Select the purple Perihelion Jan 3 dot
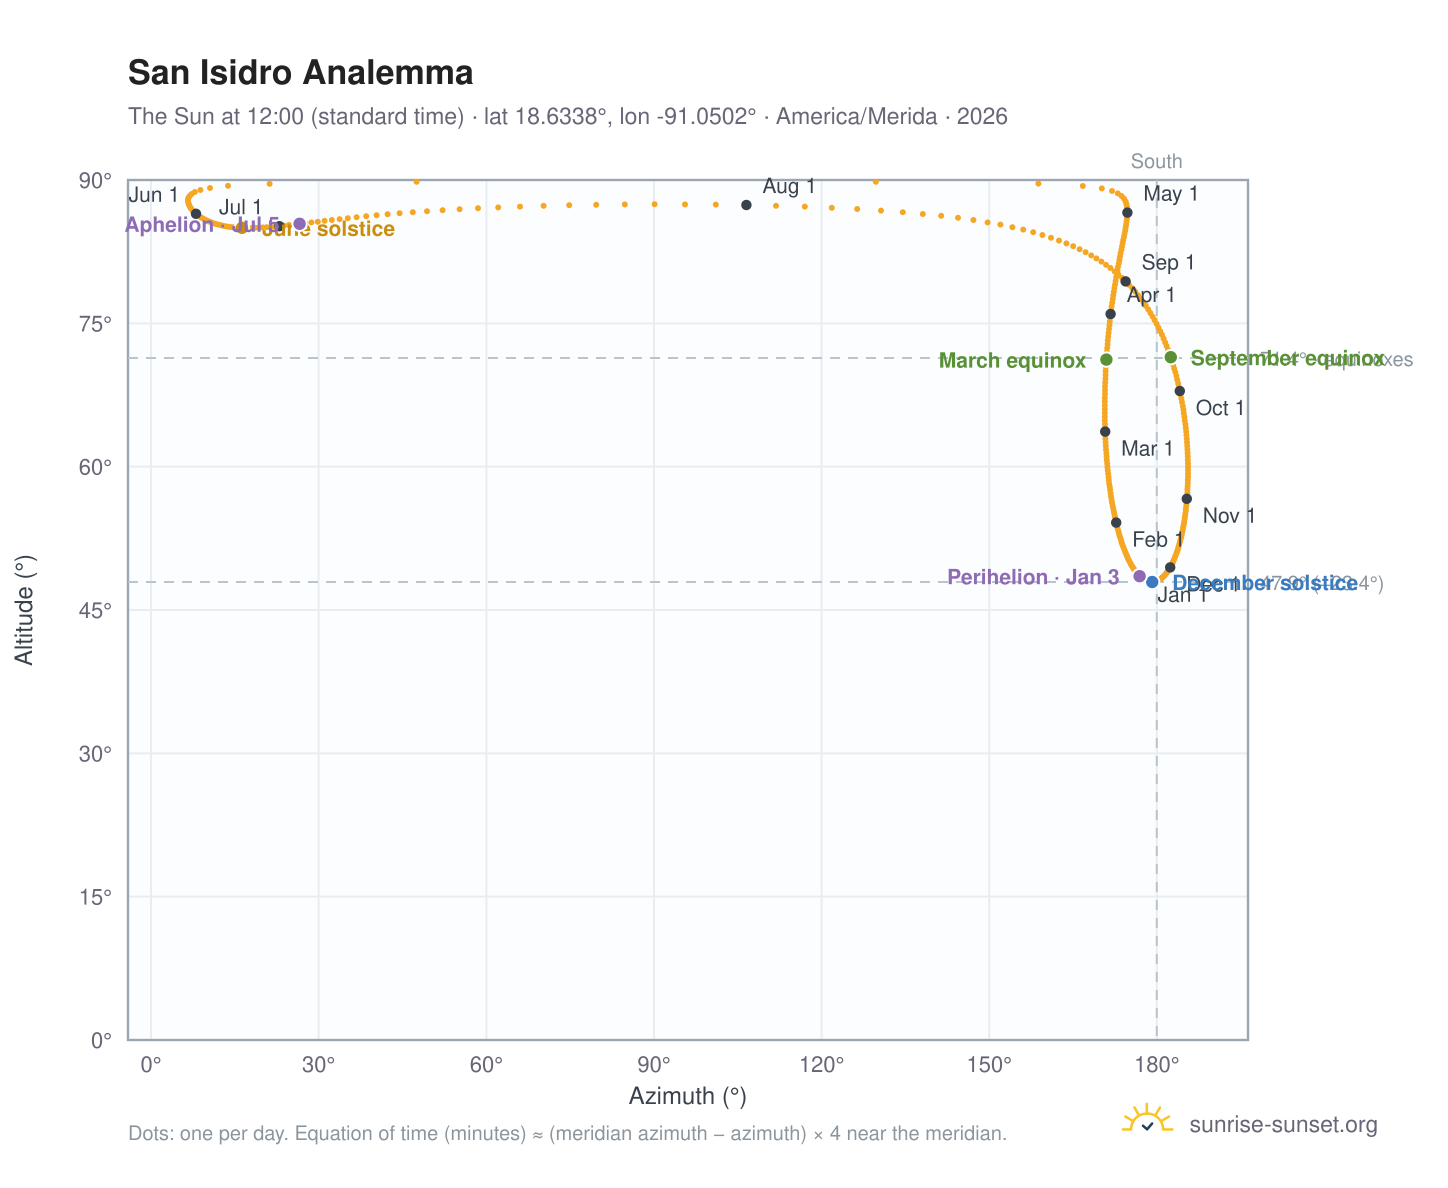The width and height of the screenshot is (1448, 1188). pos(1139,576)
